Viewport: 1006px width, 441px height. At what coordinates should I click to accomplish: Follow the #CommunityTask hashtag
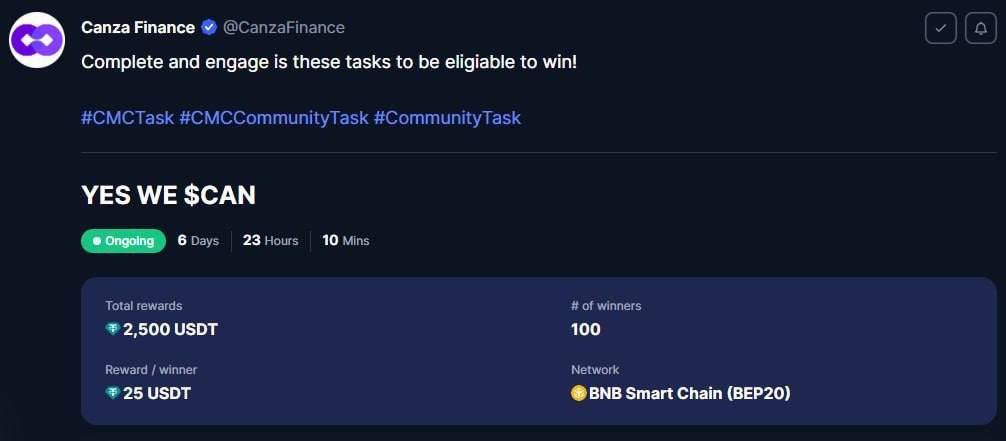coord(447,117)
